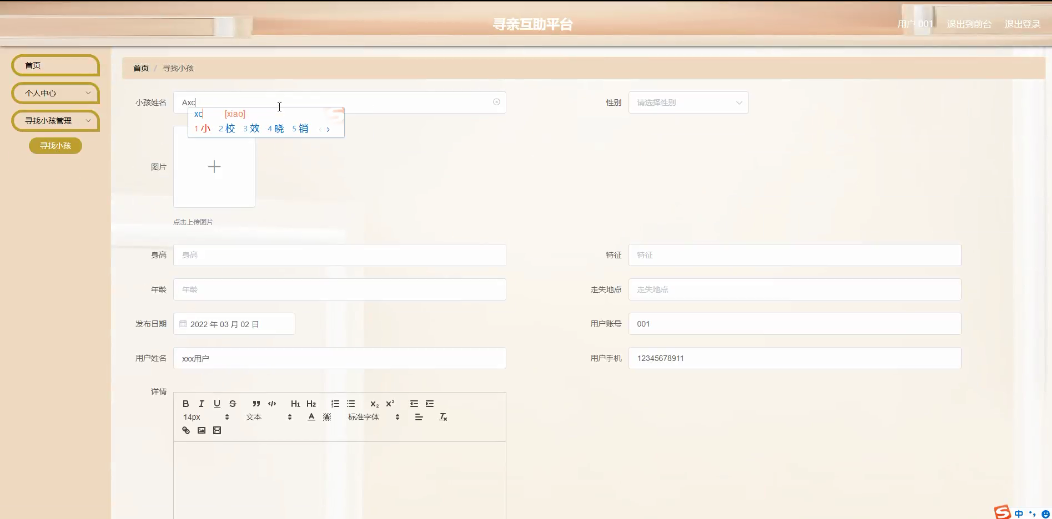
Task: Click inside the 详情 rich text editor area
Action: pyautogui.click(x=339, y=479)
